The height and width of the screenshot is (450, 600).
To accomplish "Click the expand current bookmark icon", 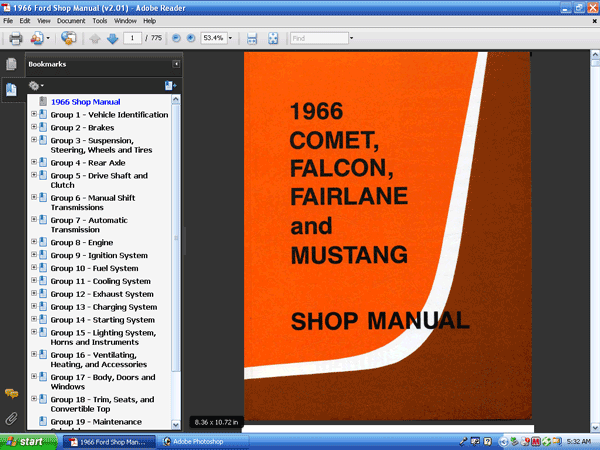I will point(170,86).
